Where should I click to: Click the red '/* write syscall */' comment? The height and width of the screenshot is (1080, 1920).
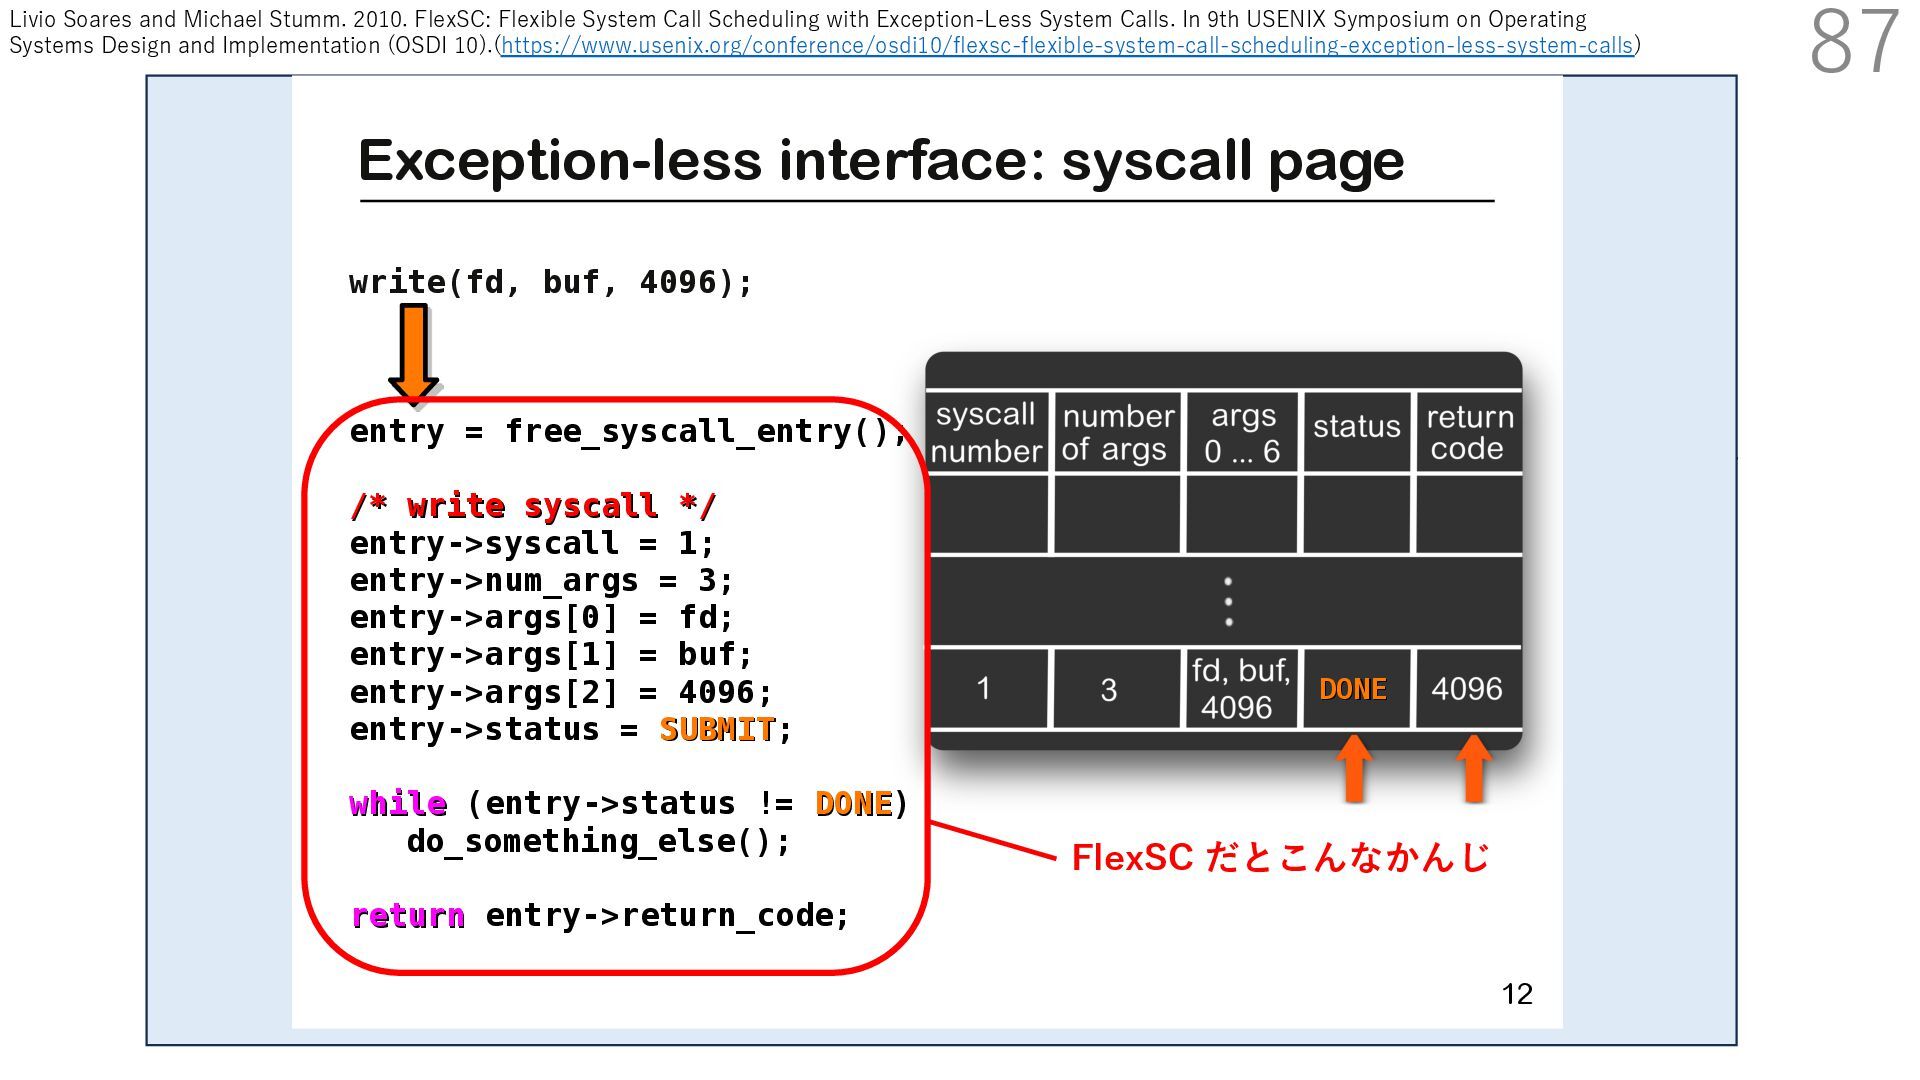tap(533, 506)
